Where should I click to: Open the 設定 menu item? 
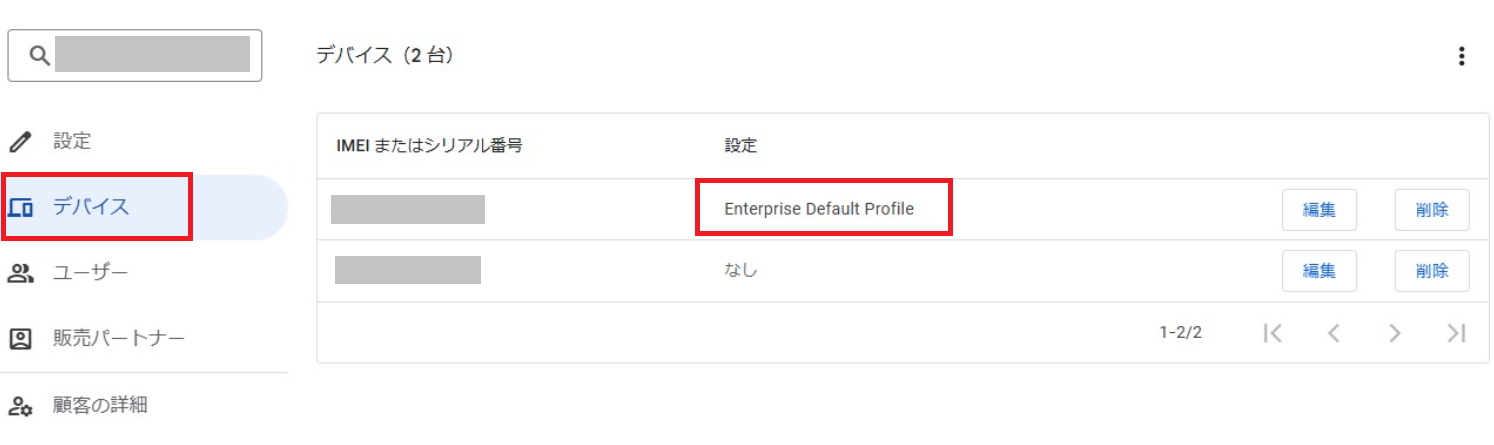pos(72,142)
